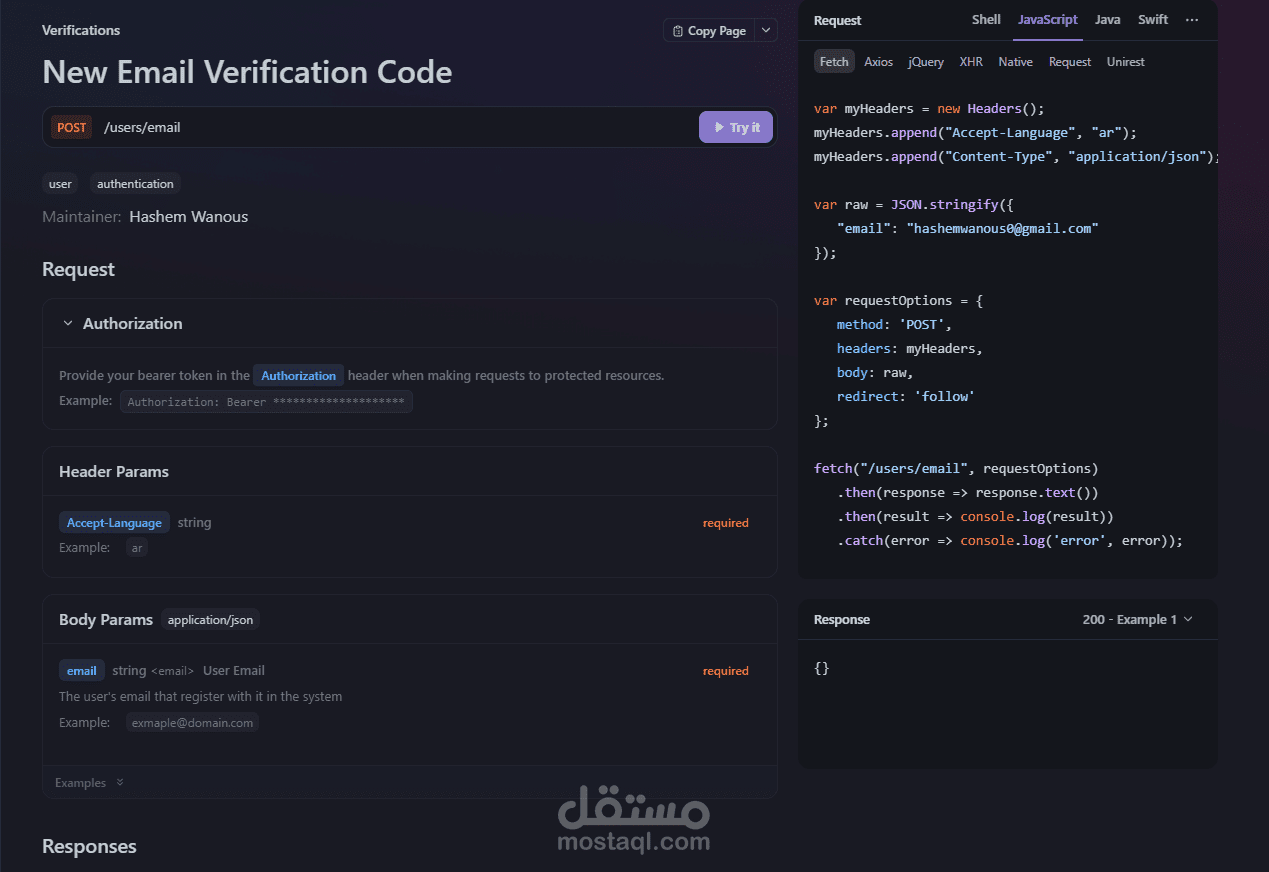Select the jQuery code variant

(926, 61)
